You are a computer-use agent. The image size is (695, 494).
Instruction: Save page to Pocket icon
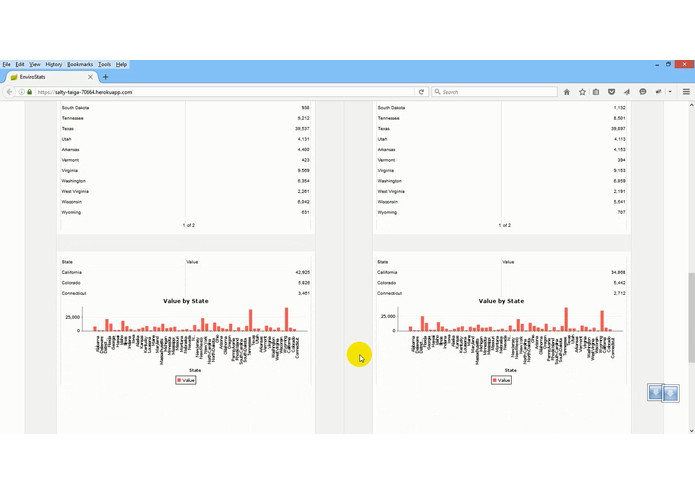(611, 92)
